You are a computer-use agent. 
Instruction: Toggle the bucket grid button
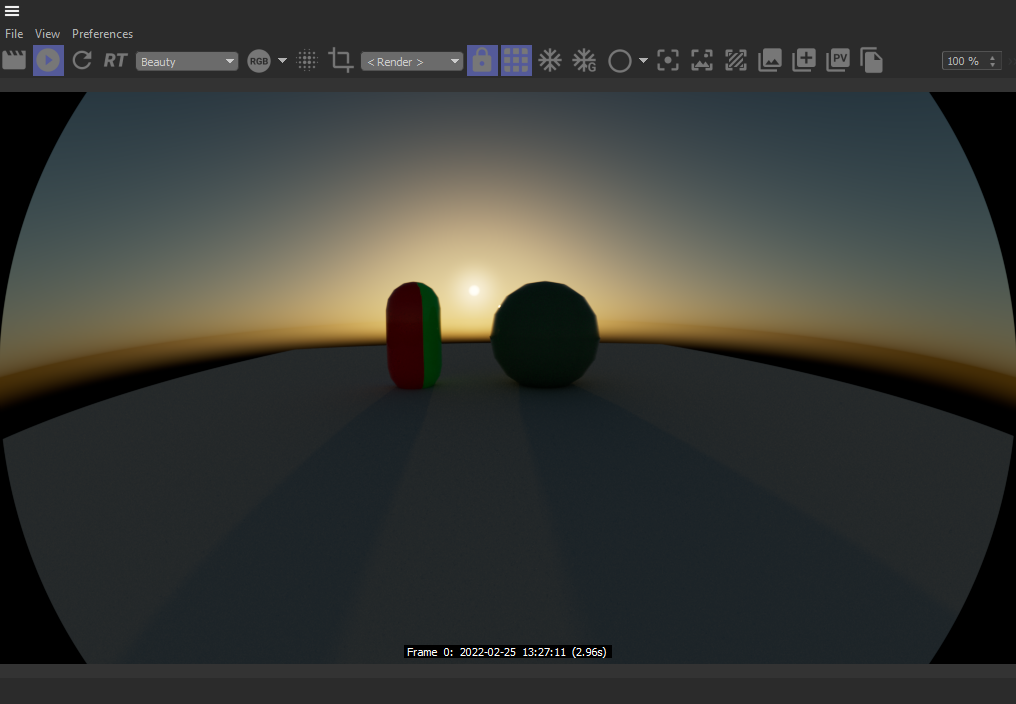(x=516, y=60)
